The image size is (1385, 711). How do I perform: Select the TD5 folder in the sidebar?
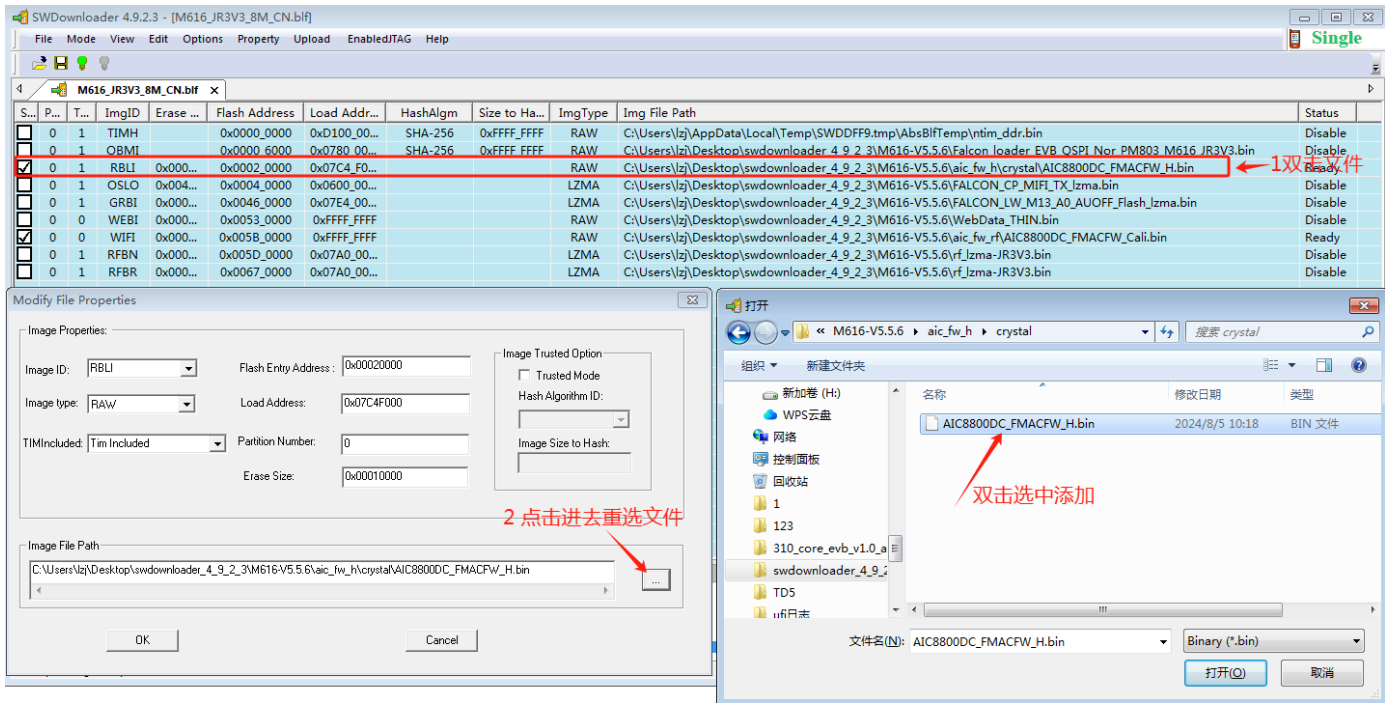[775, 592]
